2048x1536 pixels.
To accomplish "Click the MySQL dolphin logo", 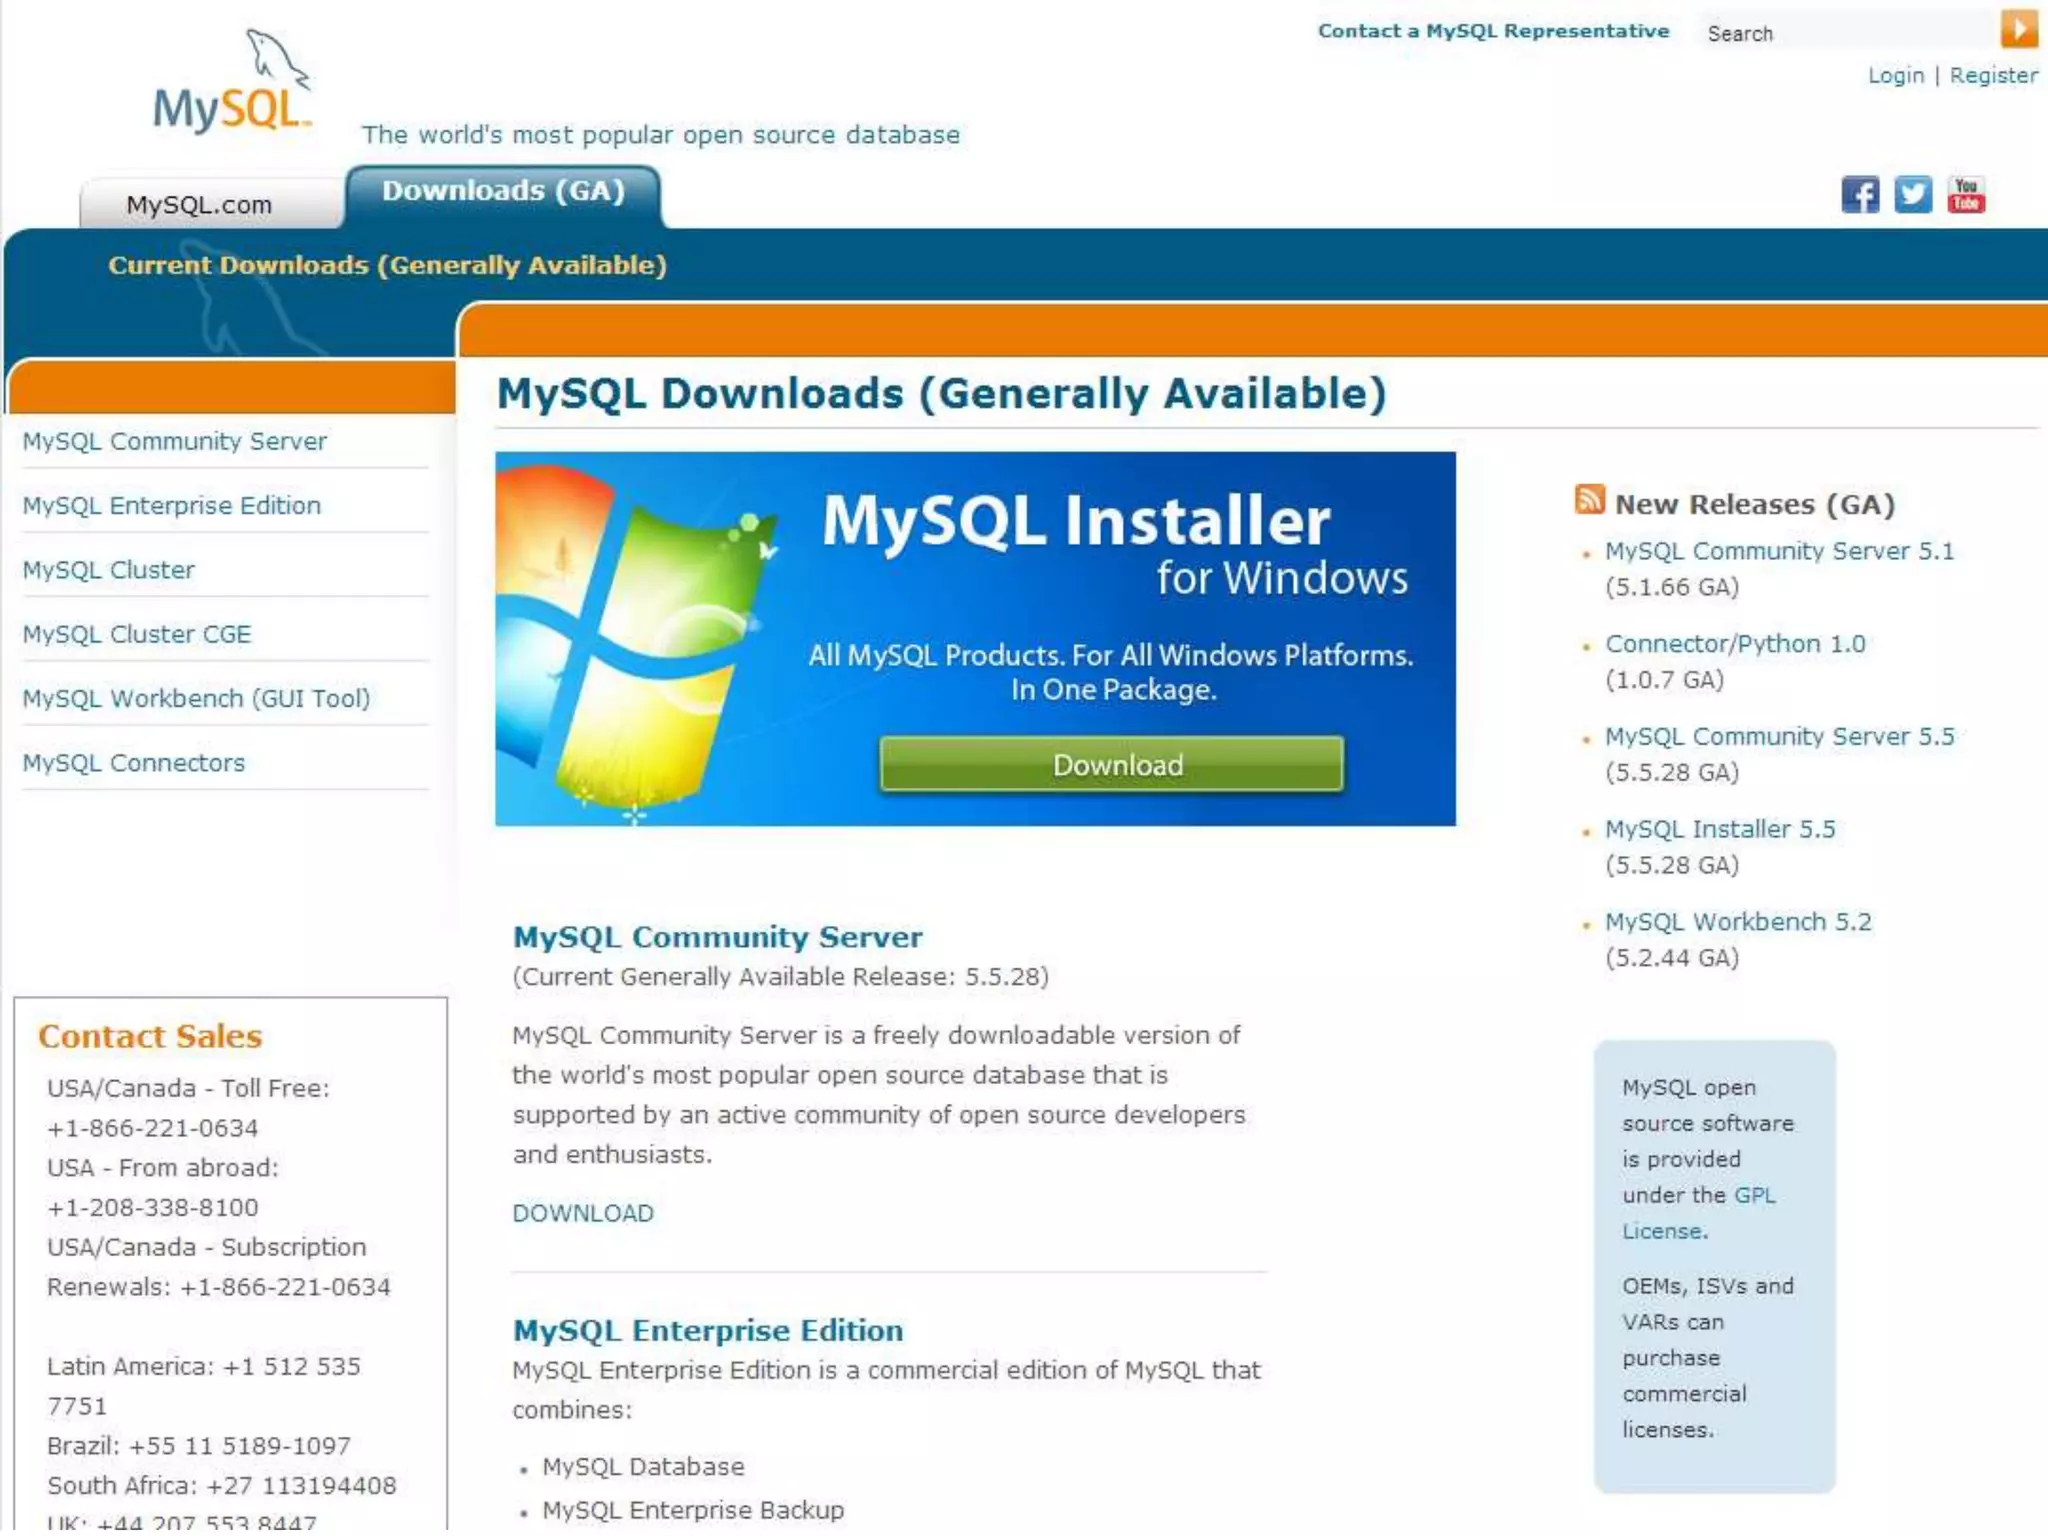I will pyautogui.click(x=233, y=82).
